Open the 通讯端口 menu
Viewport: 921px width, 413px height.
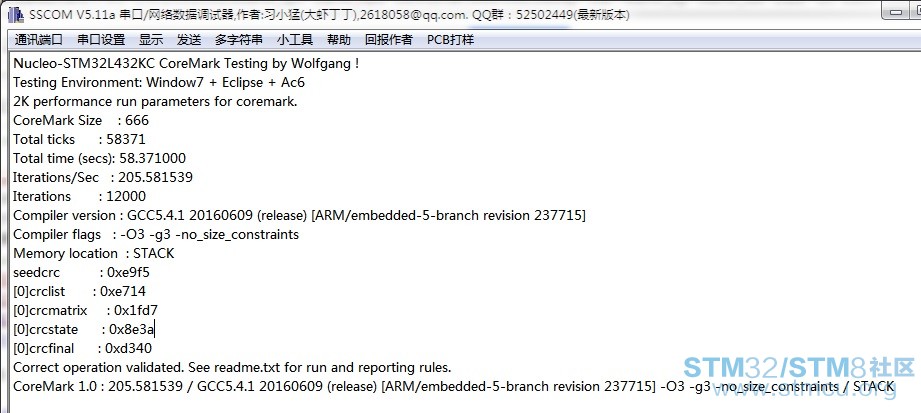coord(39,40)
